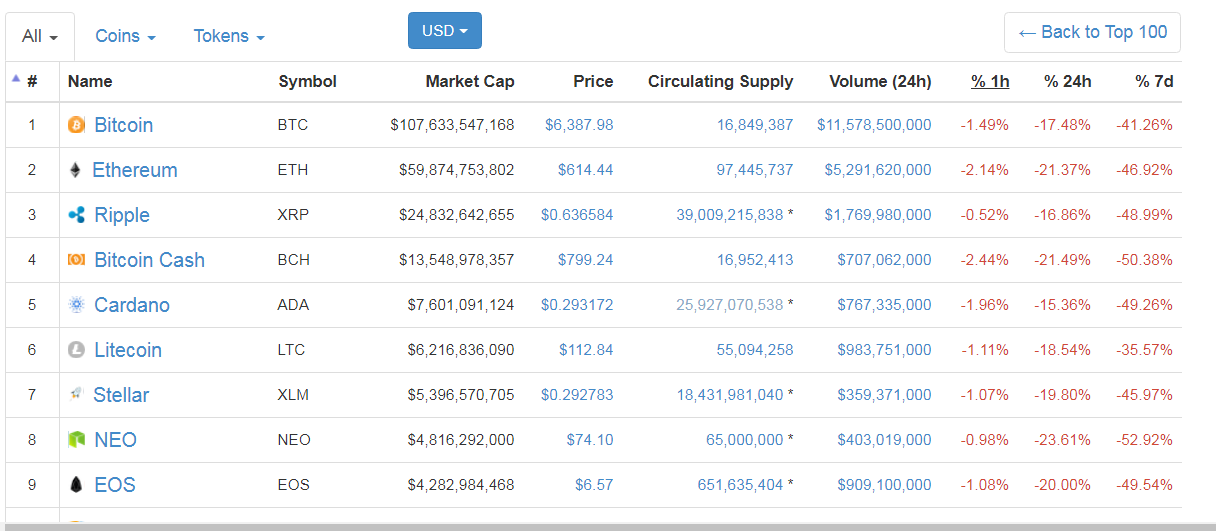1216x531 pixels.
Task: Select the XLM symbol cell
Action: [x=293, y=395]
